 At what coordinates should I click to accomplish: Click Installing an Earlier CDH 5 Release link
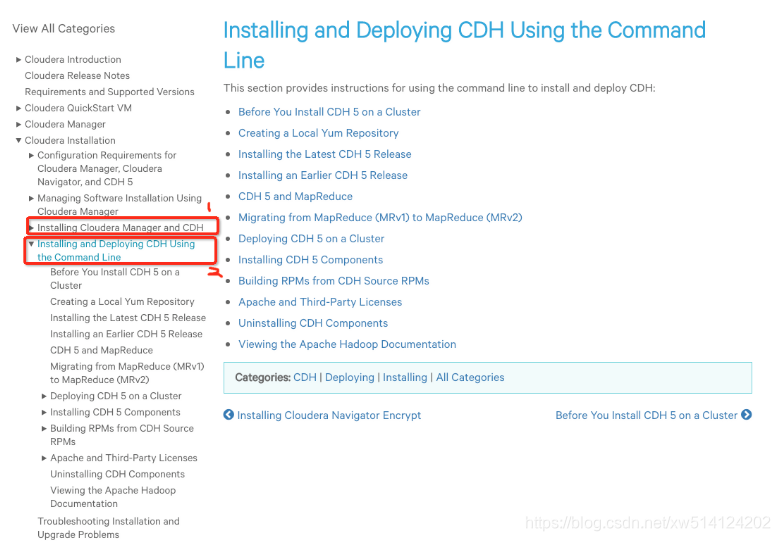coord(323,175)
